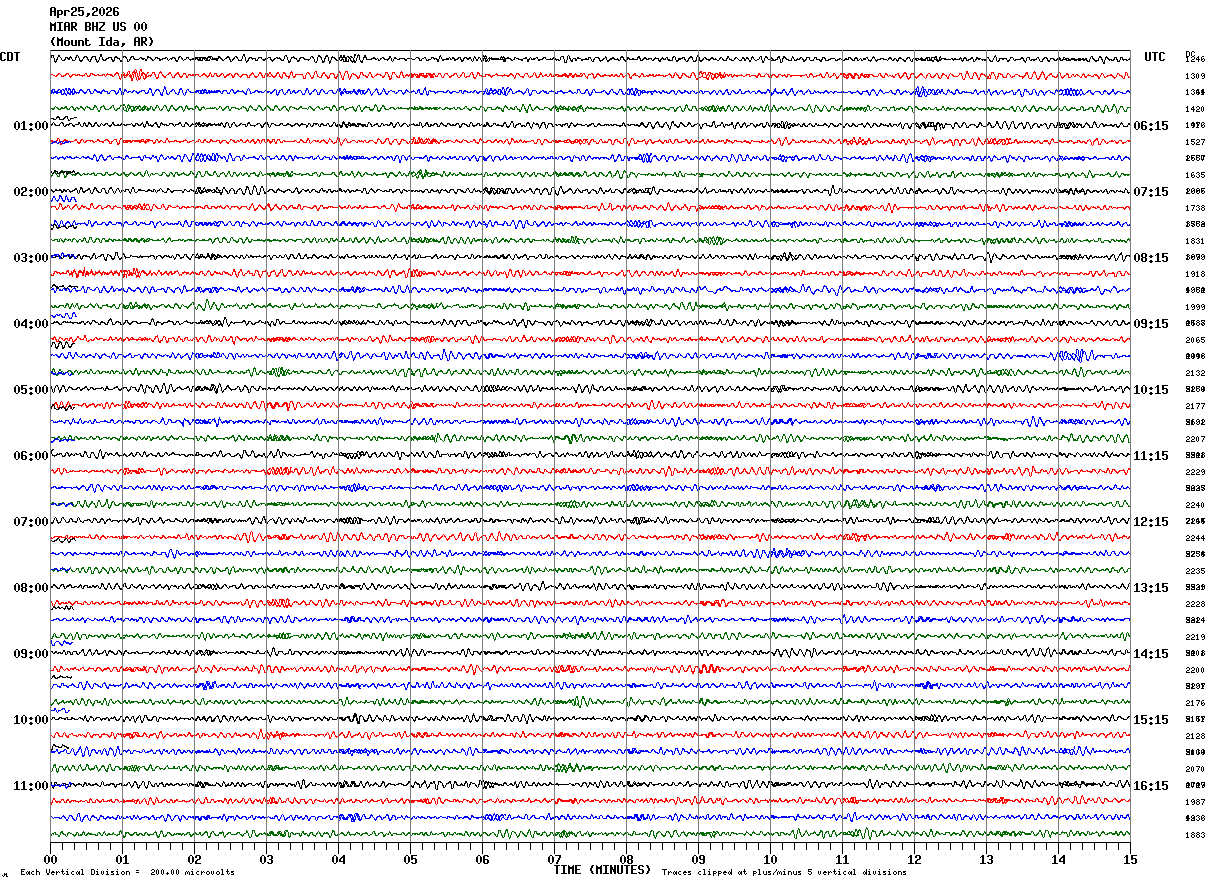The image size is (1210, 886).
Task: Click the '15:15' UTC time label
Action: pos(1150,720)
